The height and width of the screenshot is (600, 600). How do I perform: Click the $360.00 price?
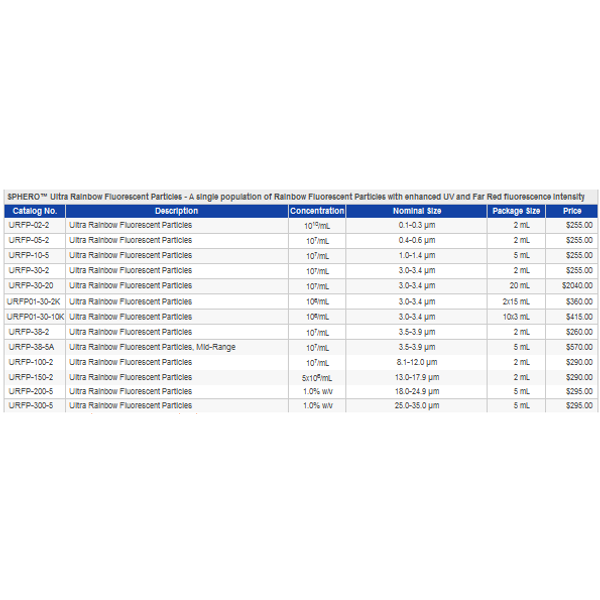(x=579, y=302)
